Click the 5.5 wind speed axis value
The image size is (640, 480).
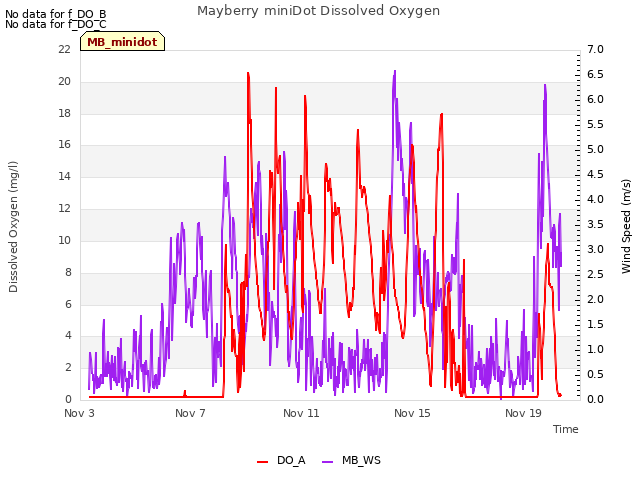[x=595, y=124]
